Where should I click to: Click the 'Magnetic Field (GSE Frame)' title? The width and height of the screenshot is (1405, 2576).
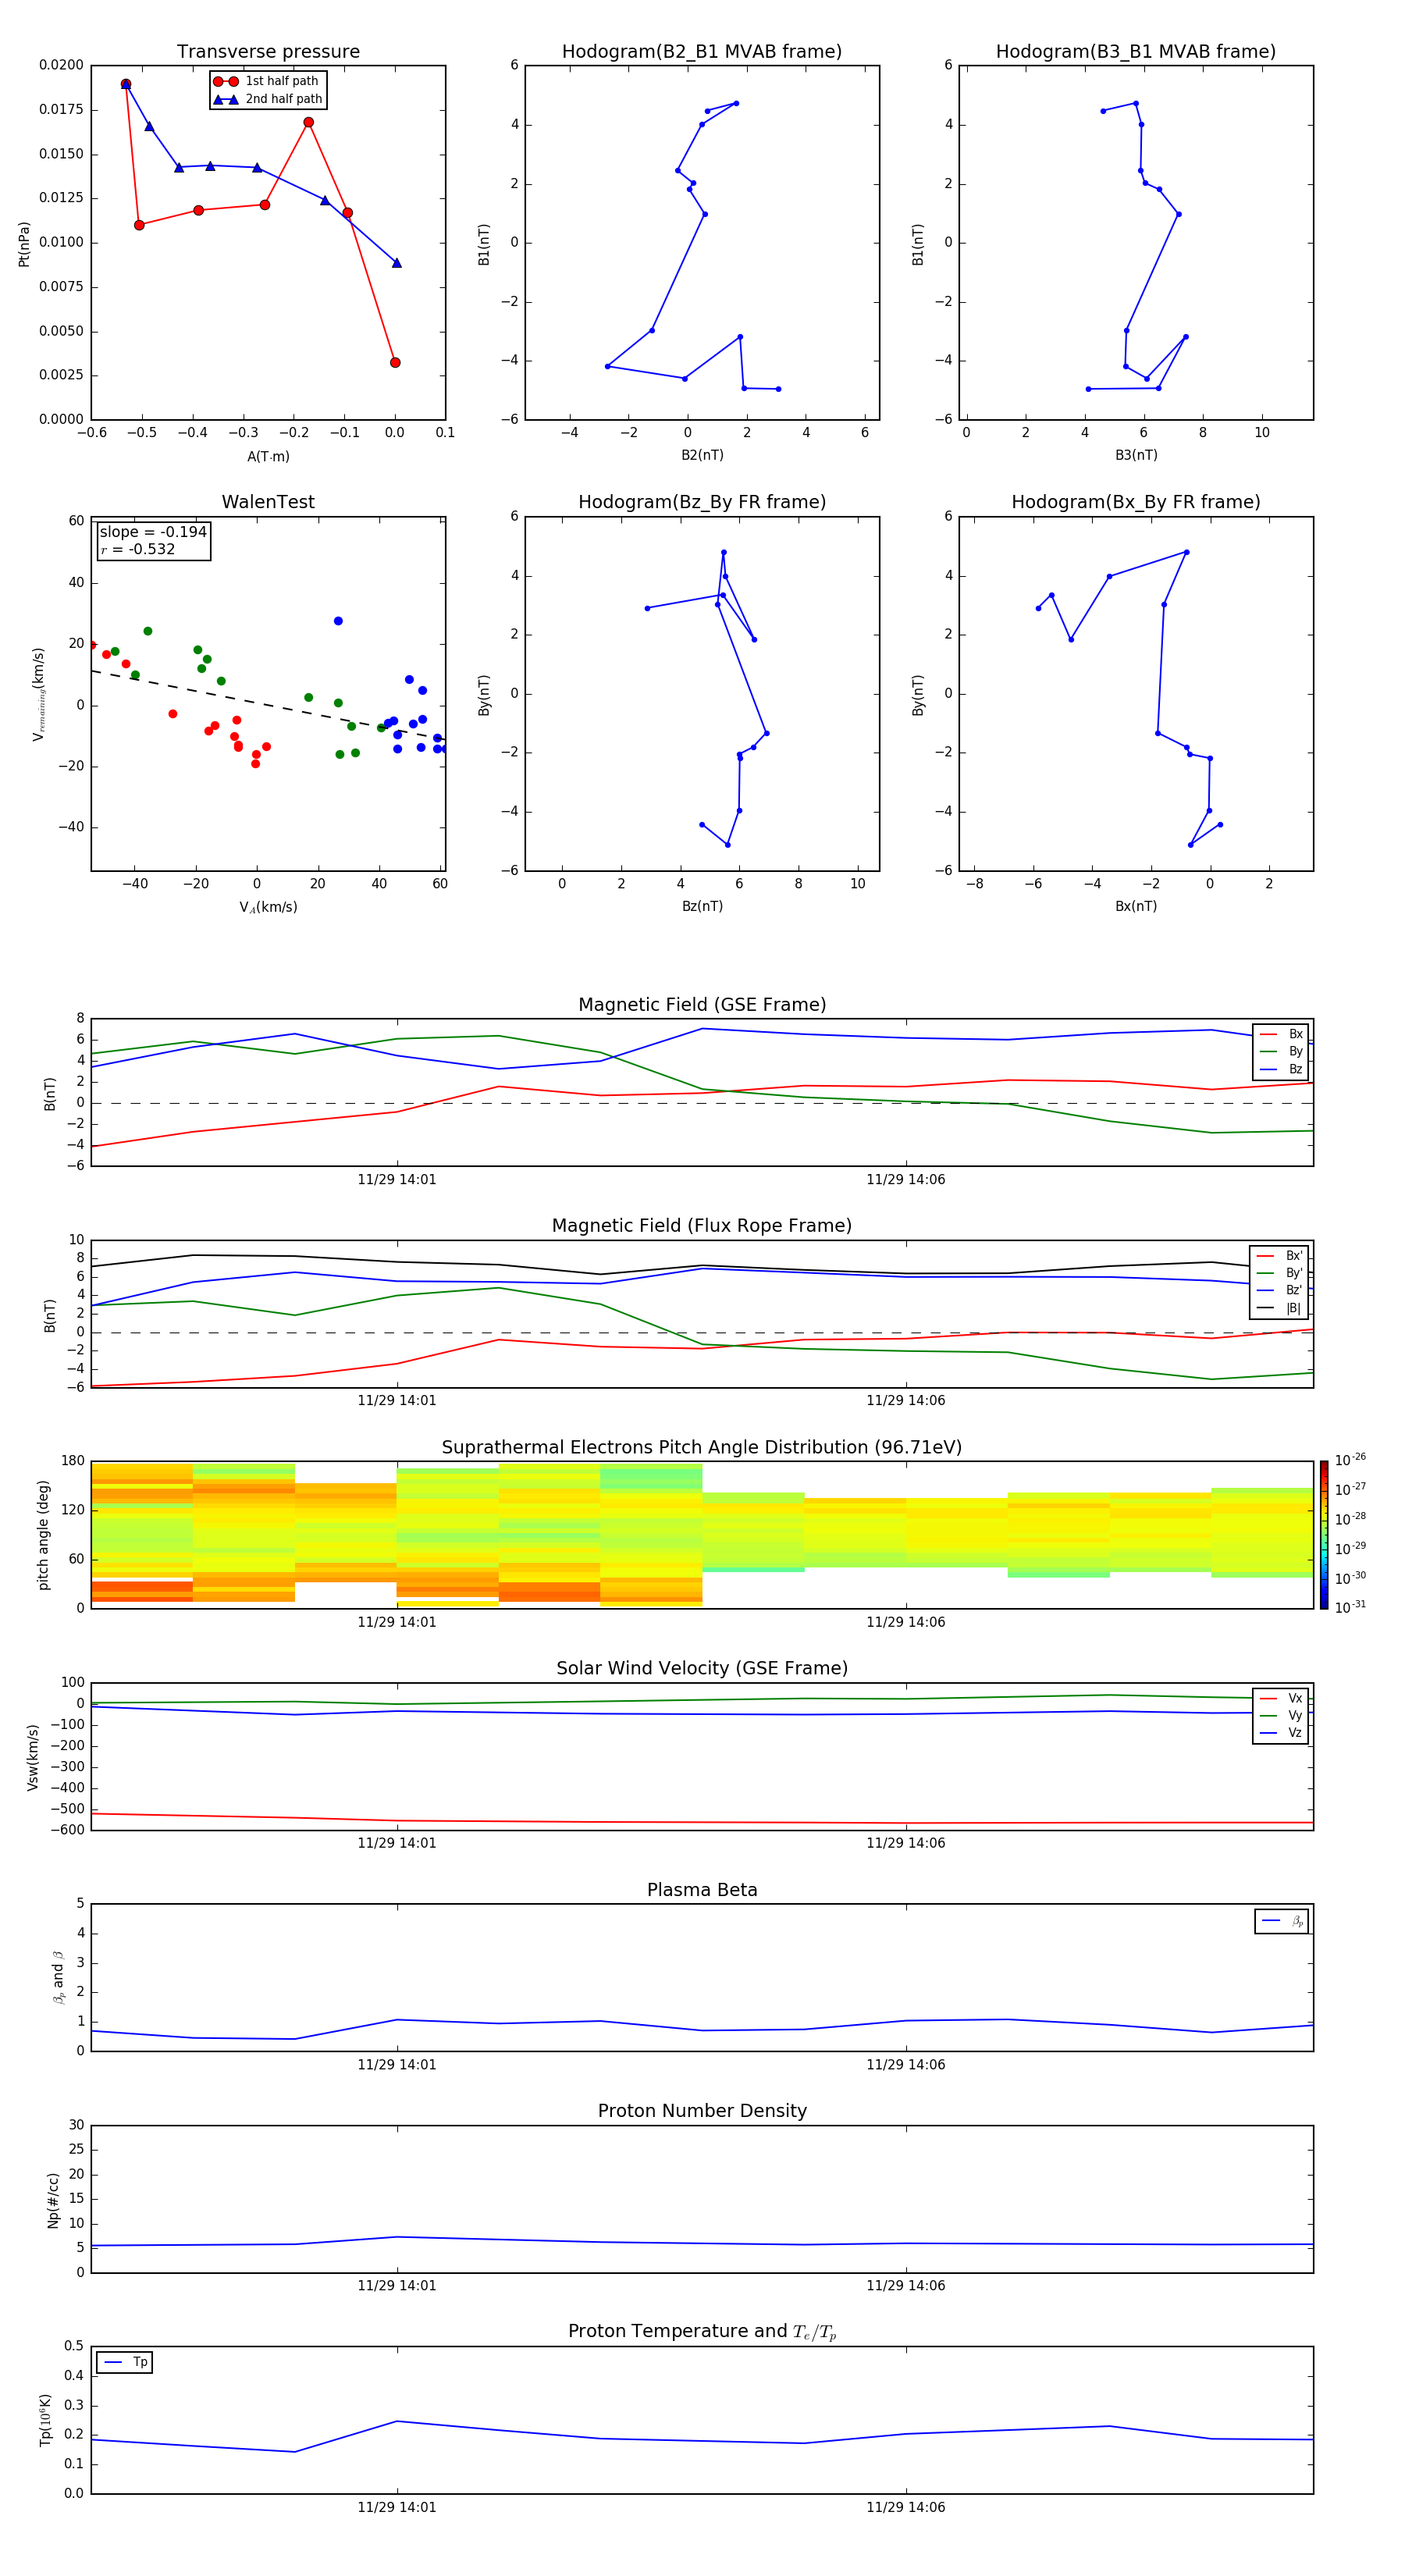[702, 1005]
